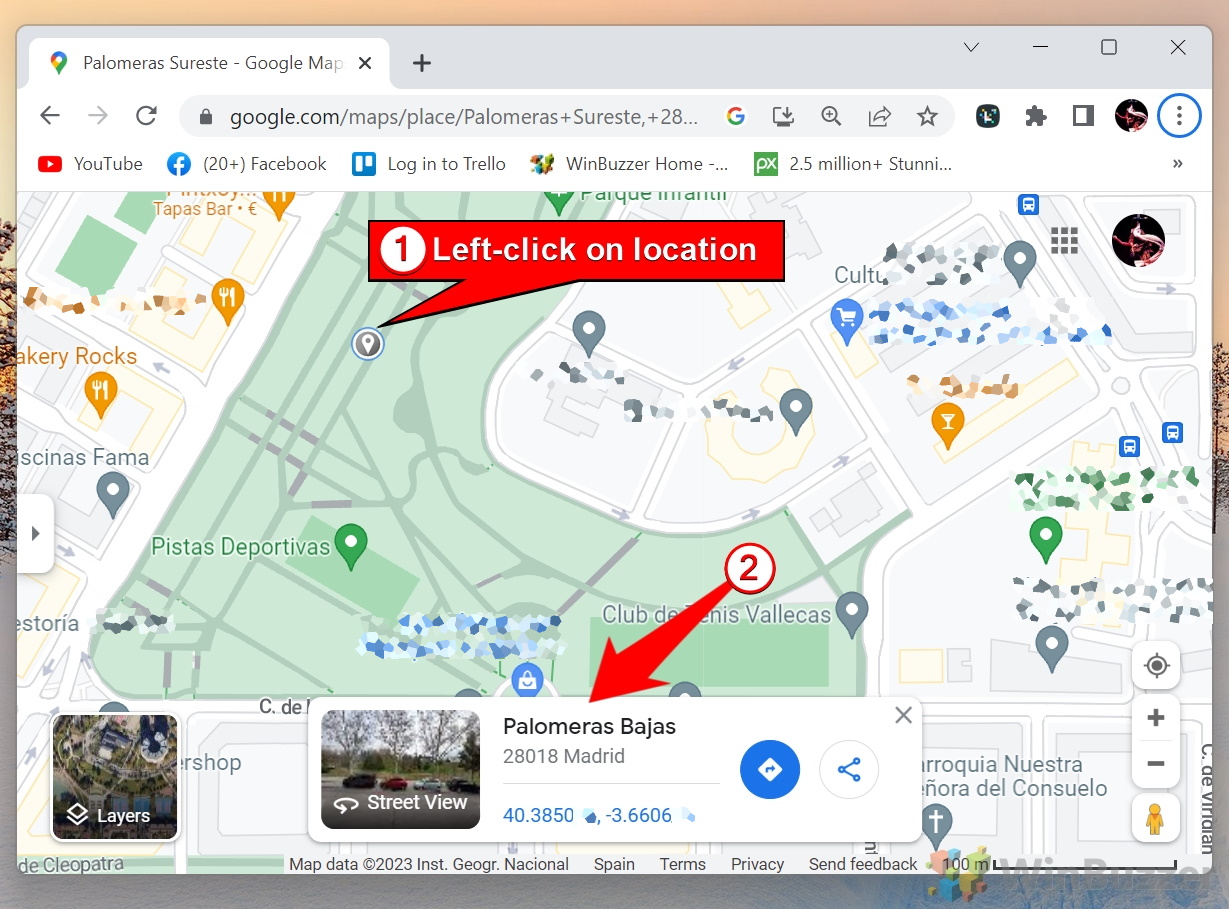Click the Map data ©2023 copyright text
This screenshot has height=909, width=1229.
(429, 864)
